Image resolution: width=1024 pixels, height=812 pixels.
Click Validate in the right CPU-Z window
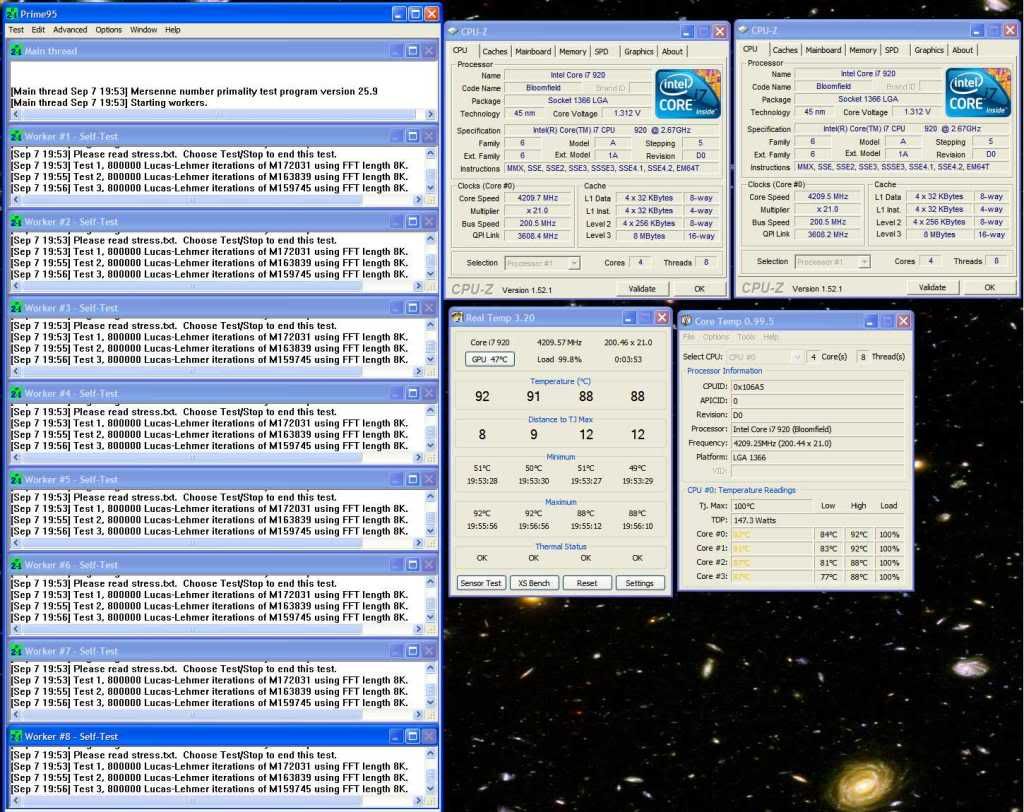tap(932, 287)
